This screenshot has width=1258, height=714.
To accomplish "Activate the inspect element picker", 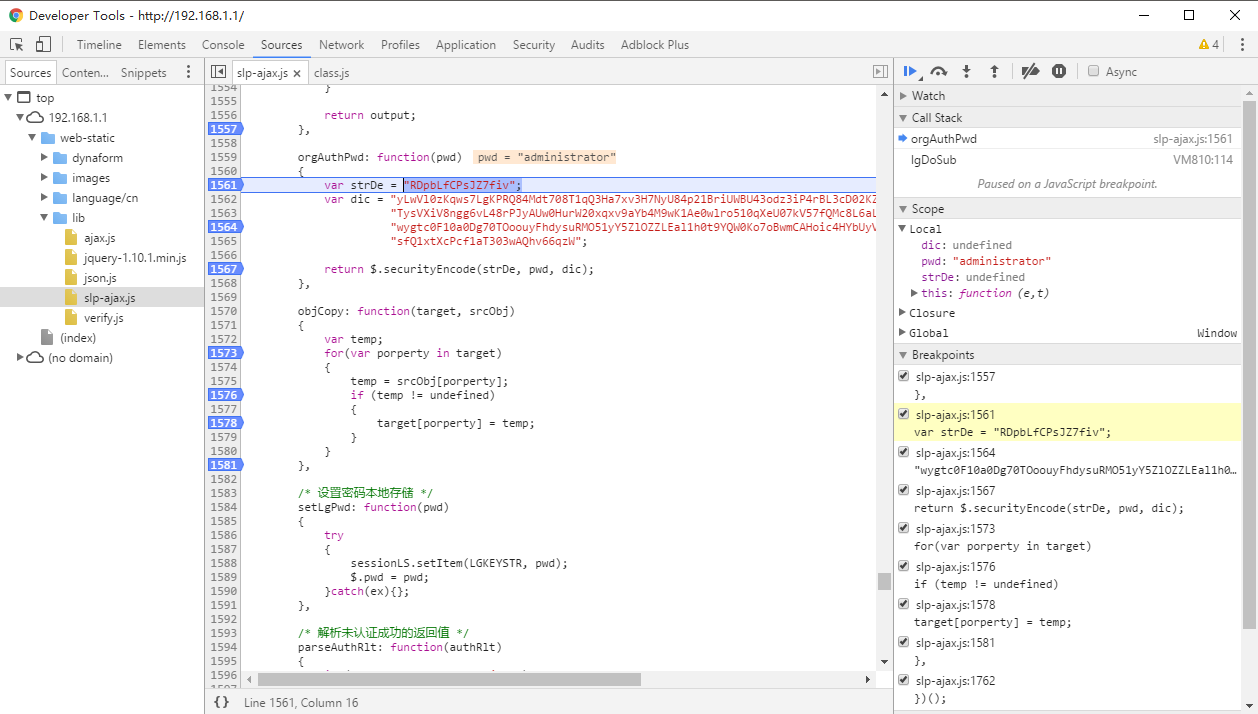I will (x=17, y=44).
